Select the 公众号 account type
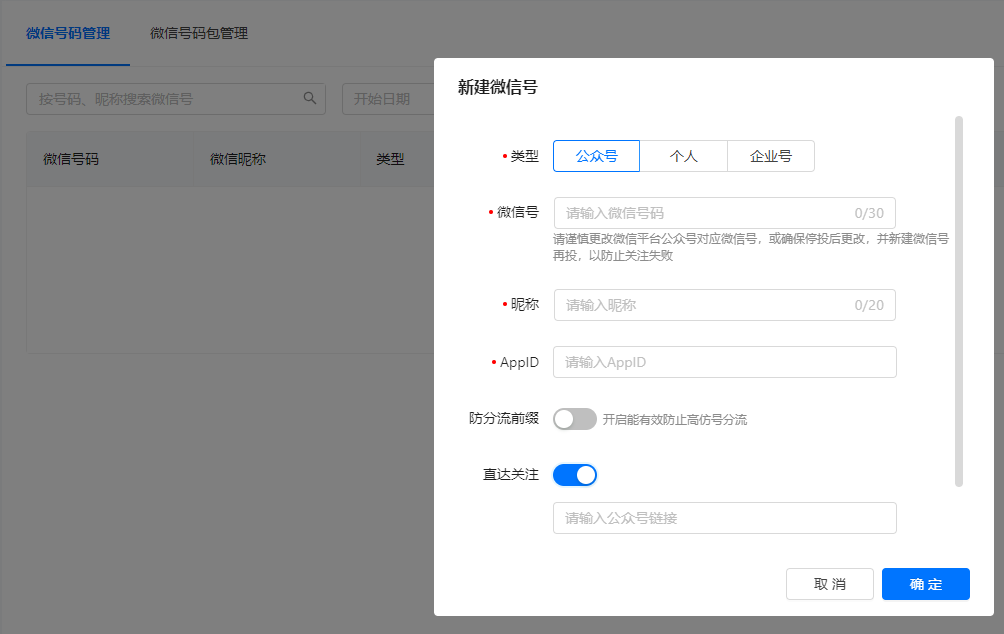1004x634 pixels. pos(596,156)
